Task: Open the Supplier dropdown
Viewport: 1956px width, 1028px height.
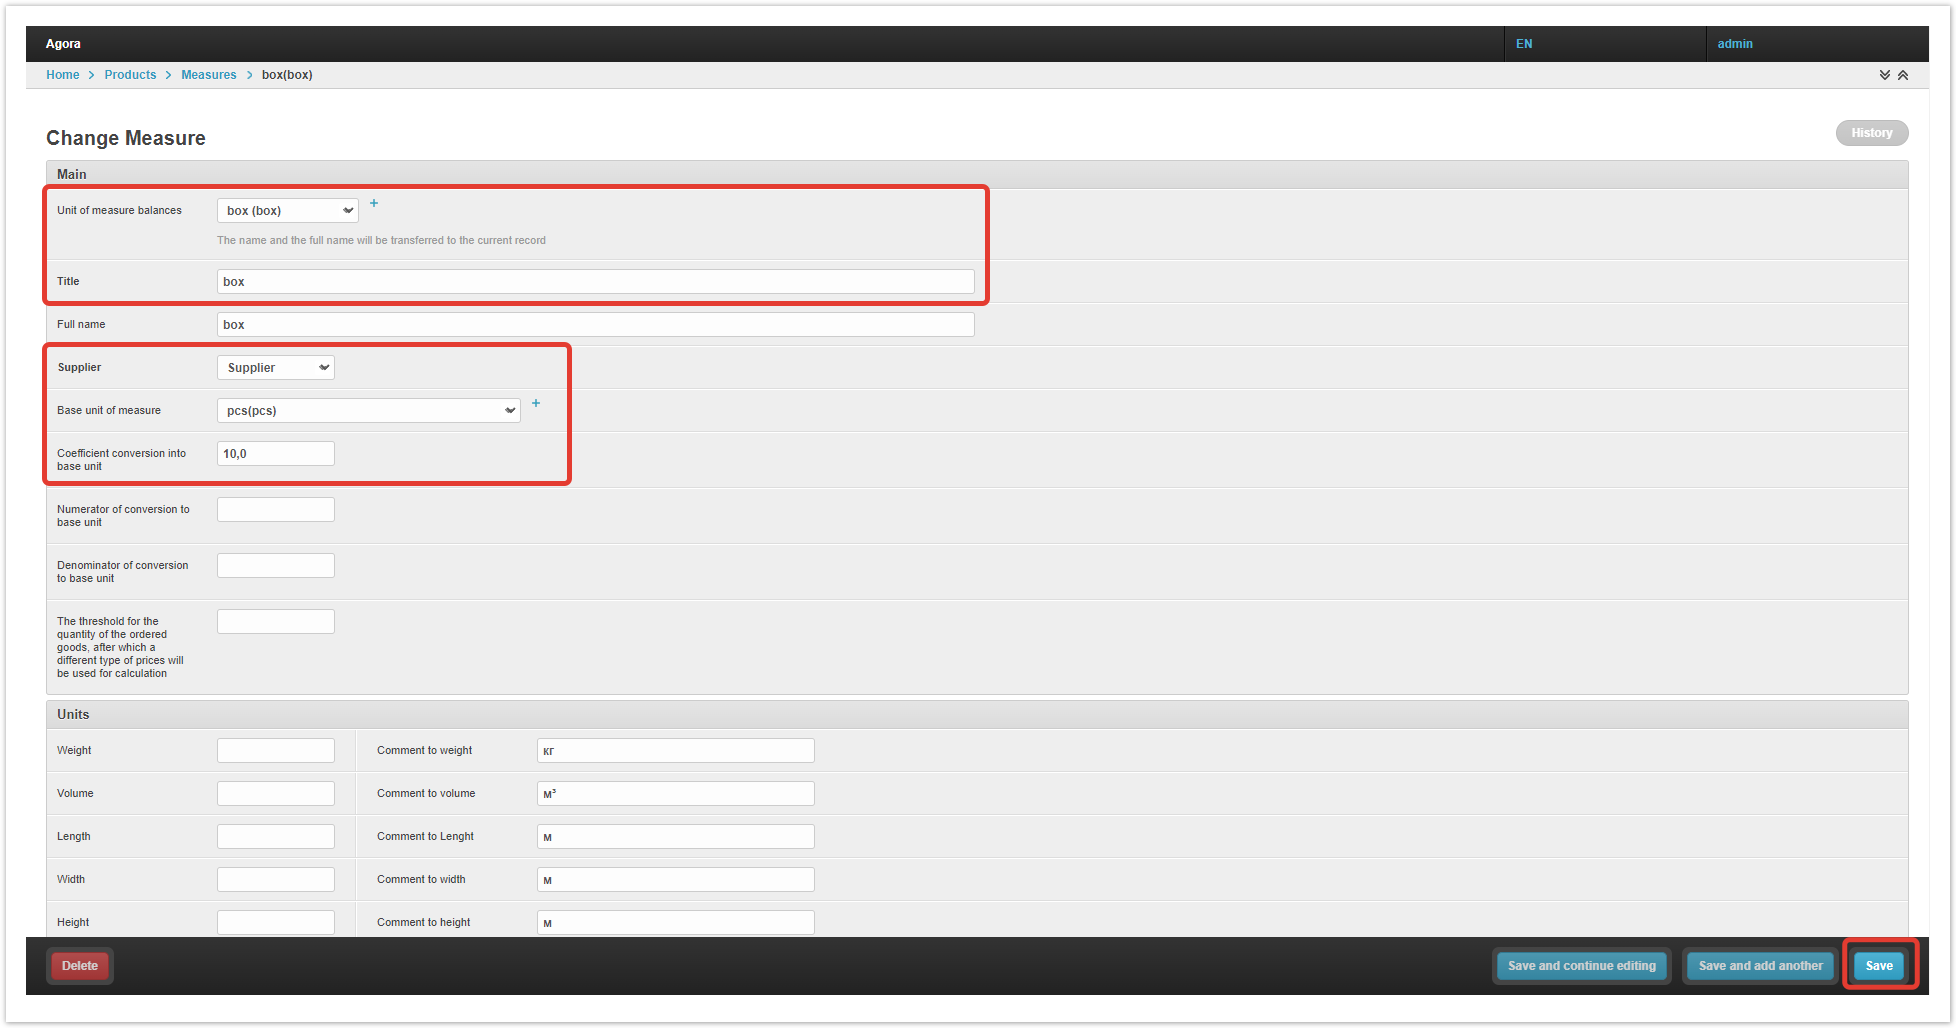Action: (276, 368)
